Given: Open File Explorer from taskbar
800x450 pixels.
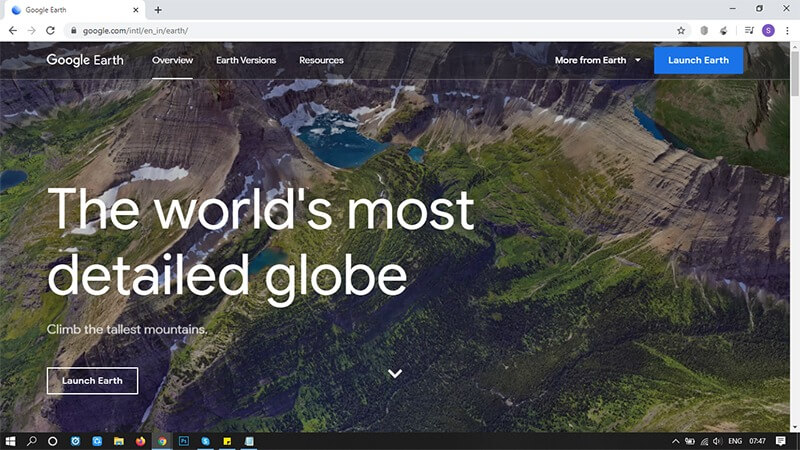Looking at the screenshot, I should (x=119, y=441).
